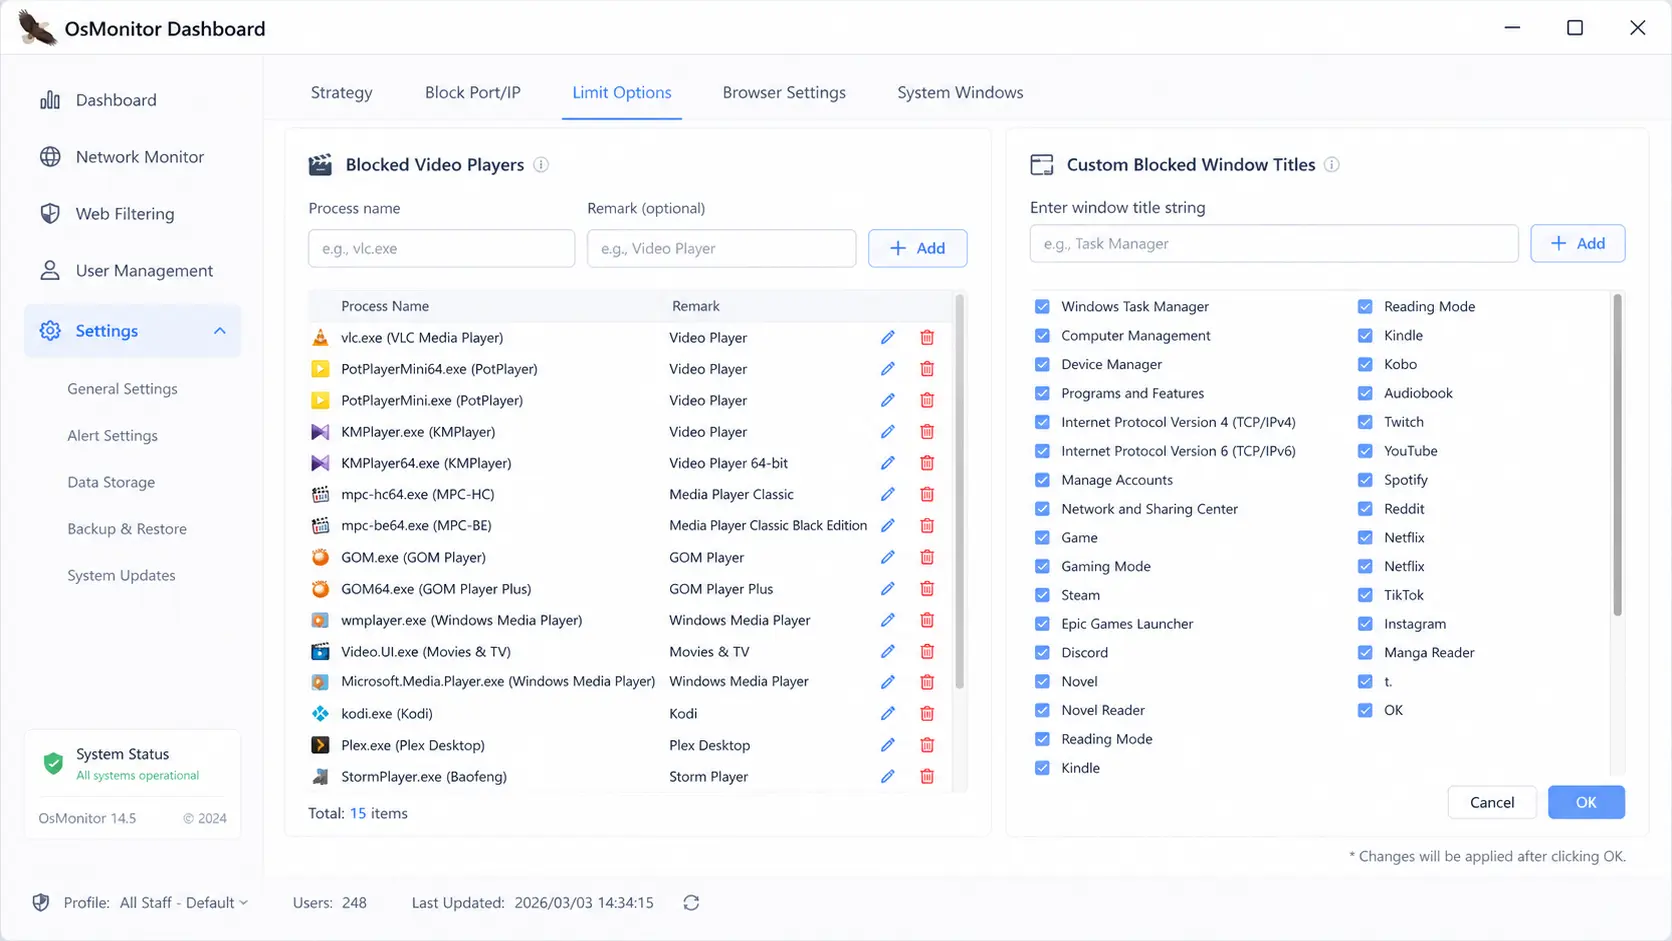
Task: Uncheck the Instagram title
Action: coord(1365,624)
